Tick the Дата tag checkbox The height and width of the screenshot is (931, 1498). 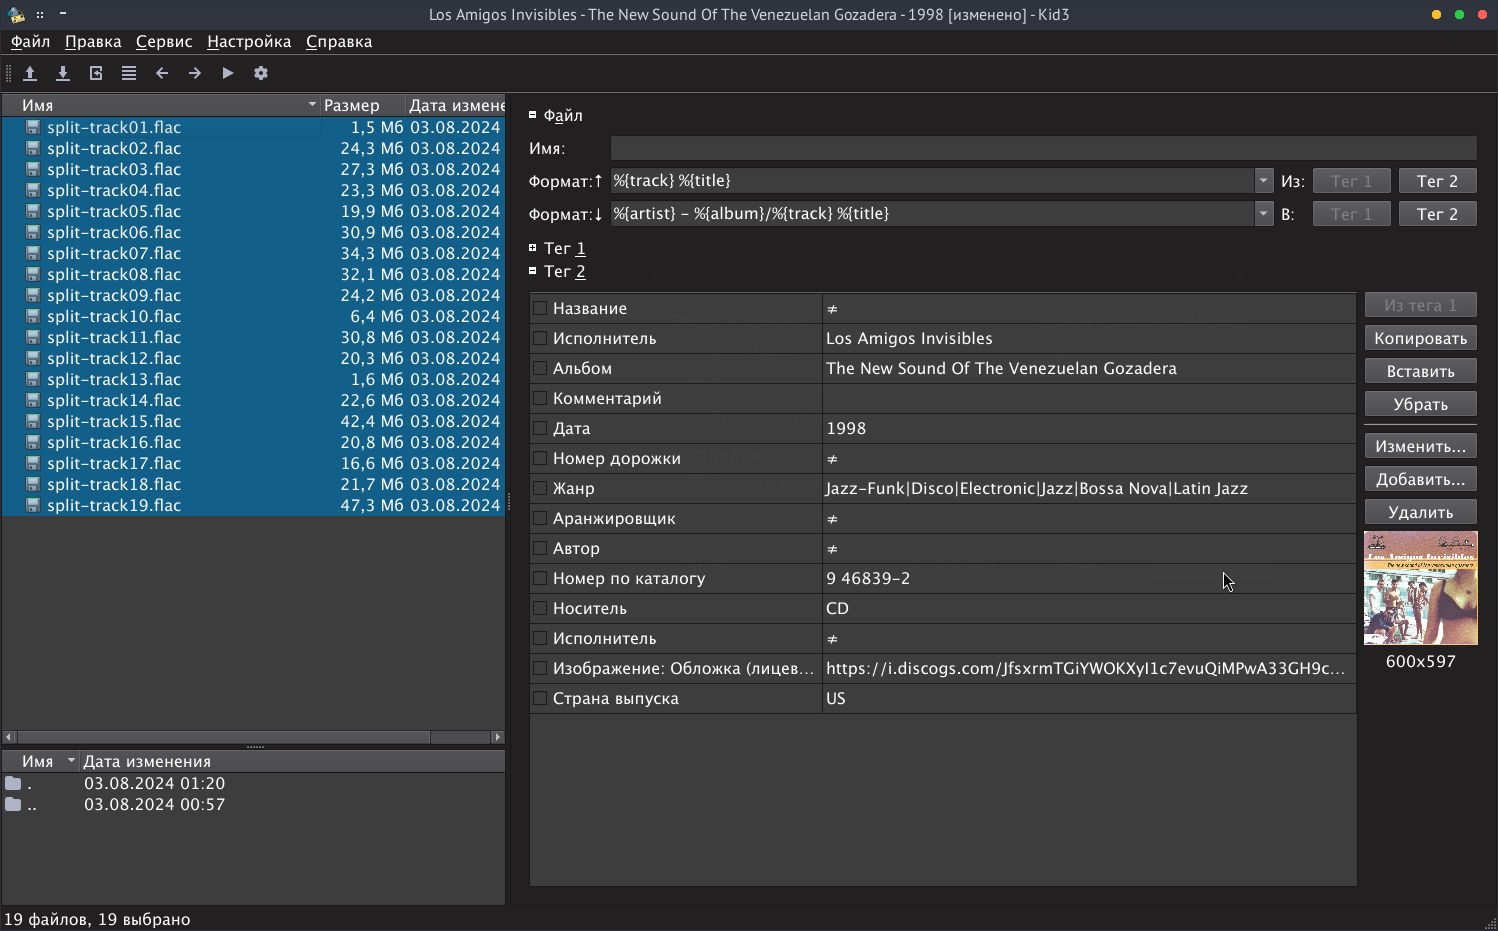[540, 428]
